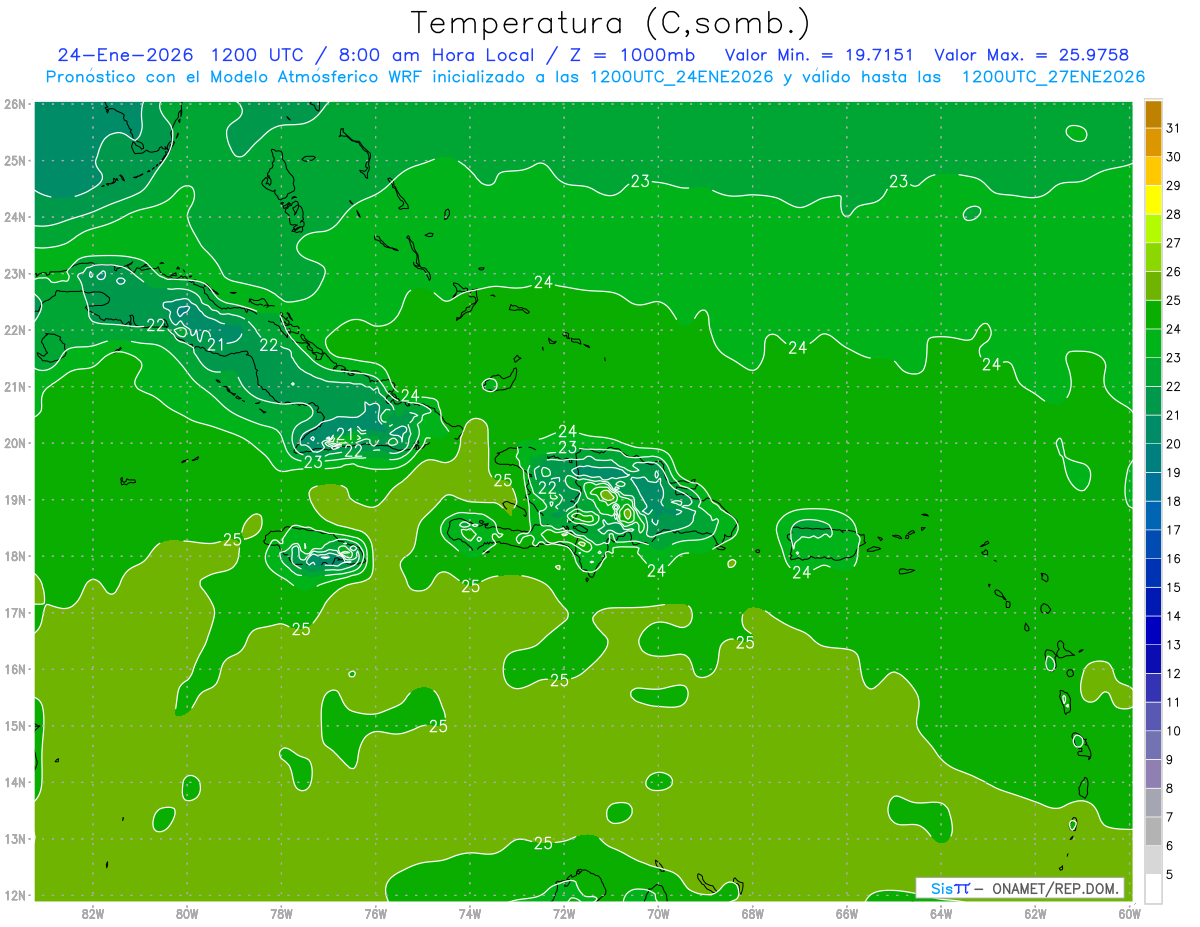This screenshot has width=1200, height=927.
Task: Click the 15N latitude axis label
Action: 14,726
